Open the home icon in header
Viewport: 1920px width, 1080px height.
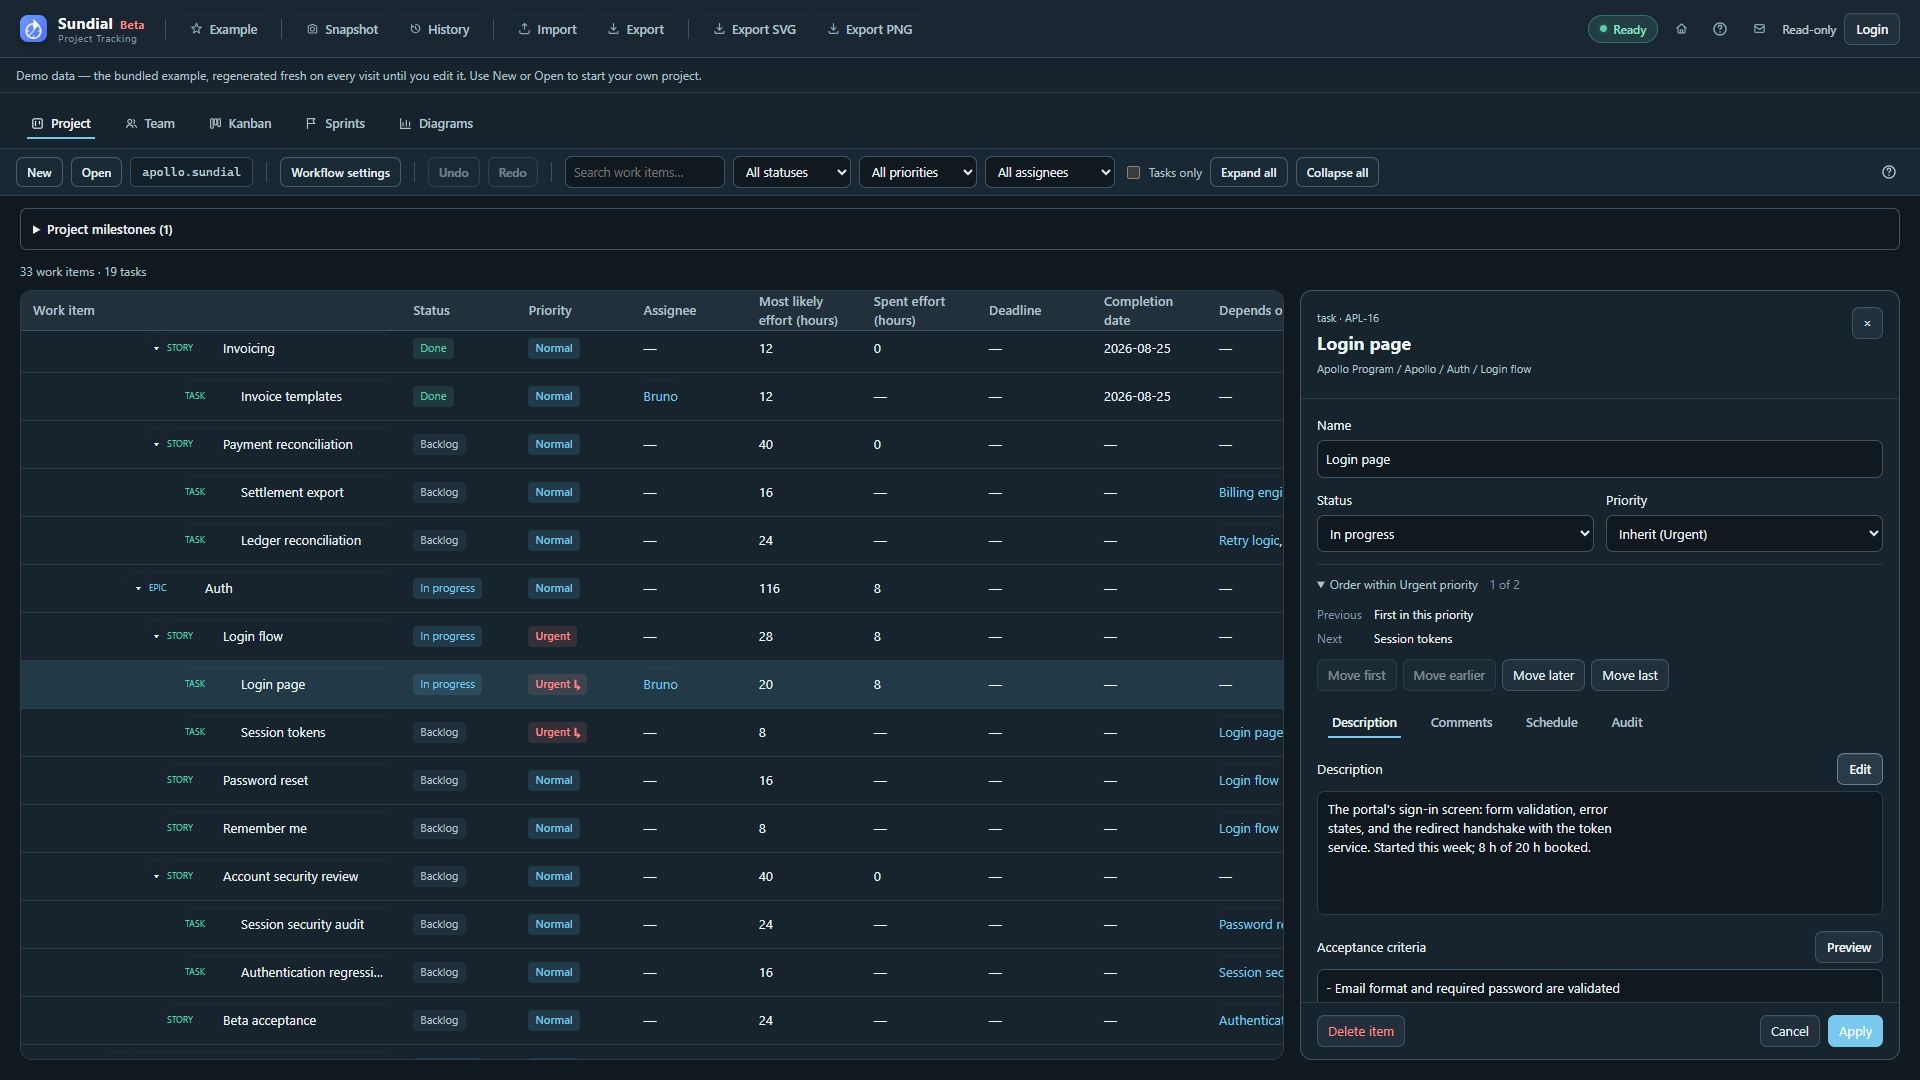1681,29
